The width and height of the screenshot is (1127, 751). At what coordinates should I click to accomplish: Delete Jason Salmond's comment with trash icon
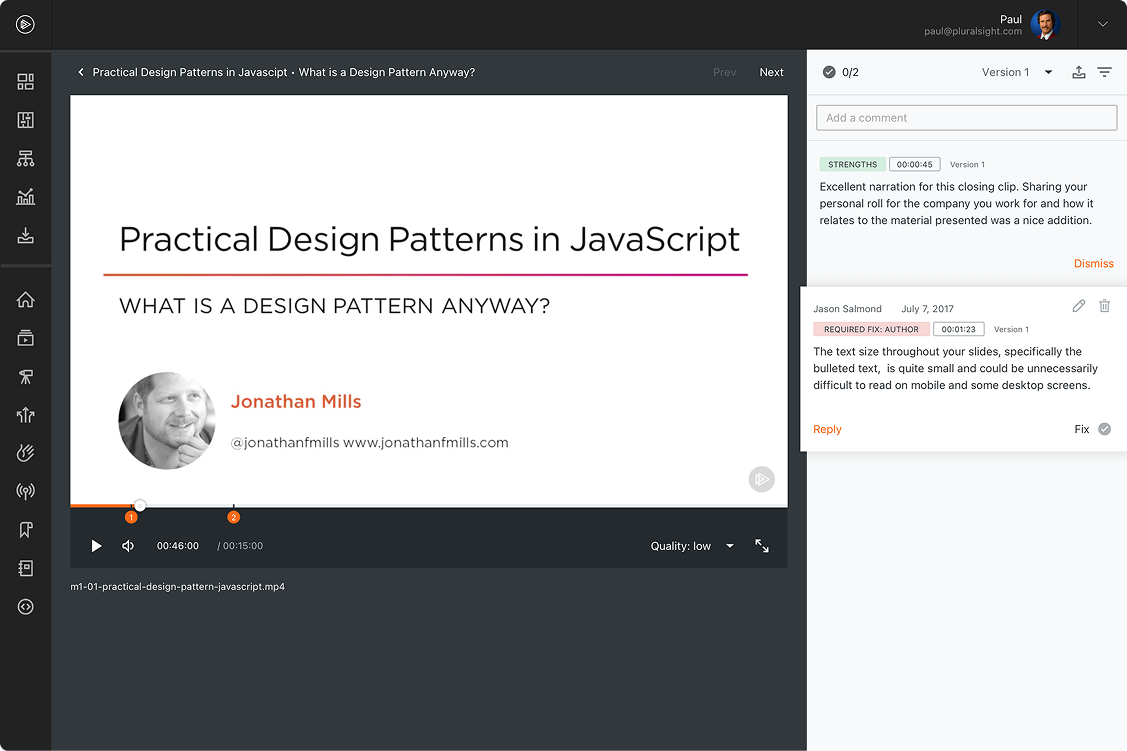[x=1105, y=306]
